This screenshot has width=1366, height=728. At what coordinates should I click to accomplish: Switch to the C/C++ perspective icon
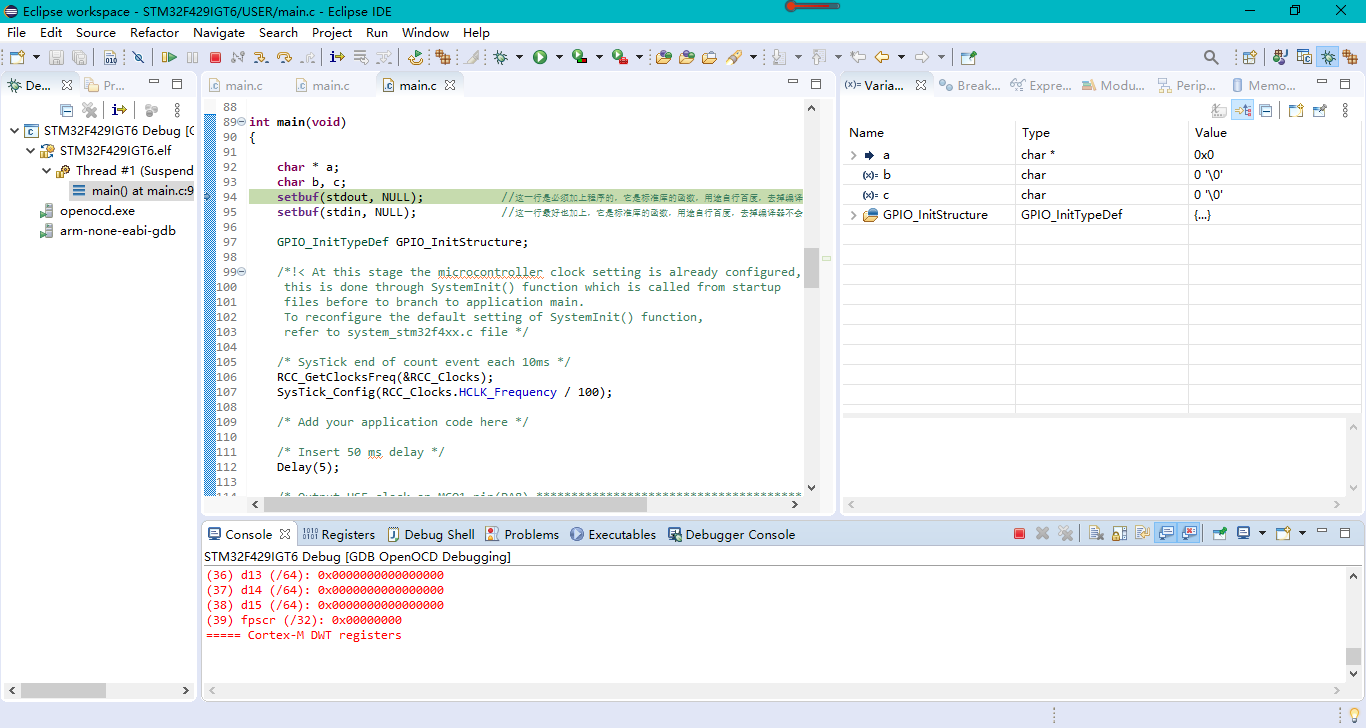point(1304,57)
